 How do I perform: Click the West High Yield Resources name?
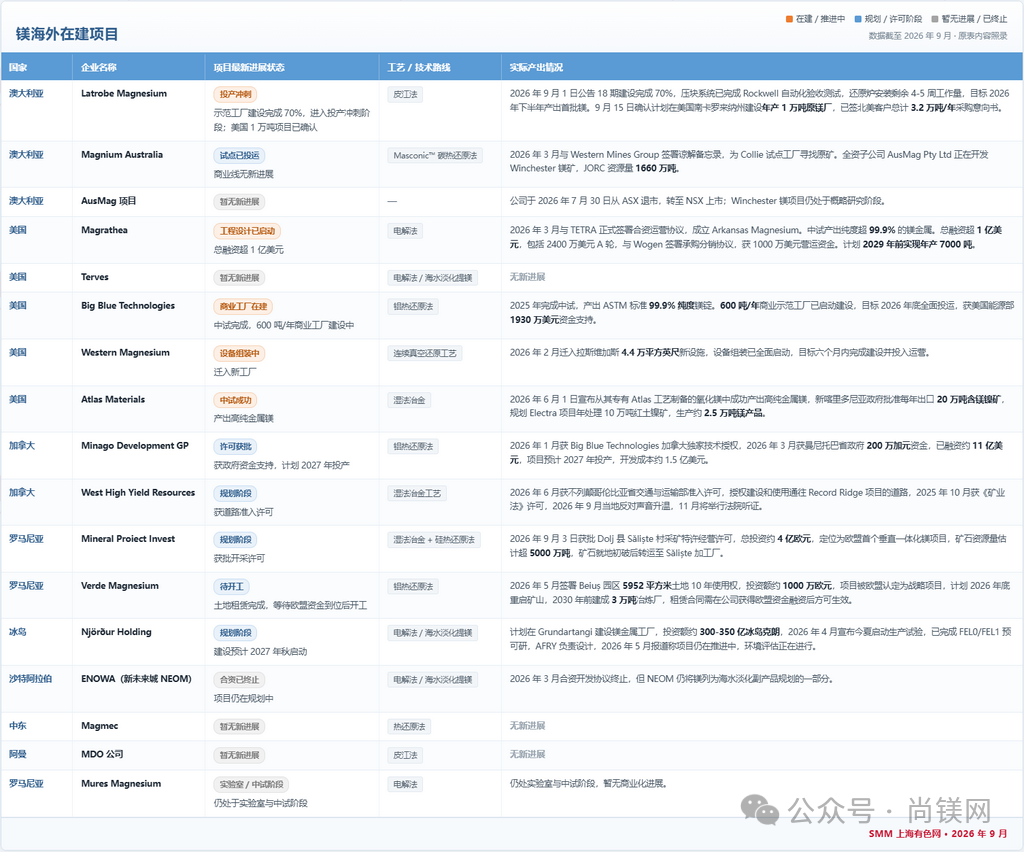(138, 492)
